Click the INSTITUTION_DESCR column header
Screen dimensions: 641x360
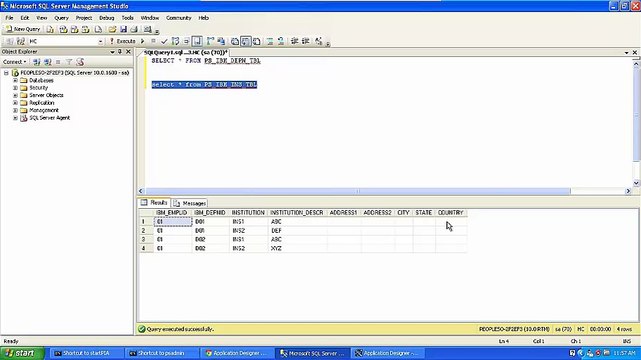click(x=297, y=213)
